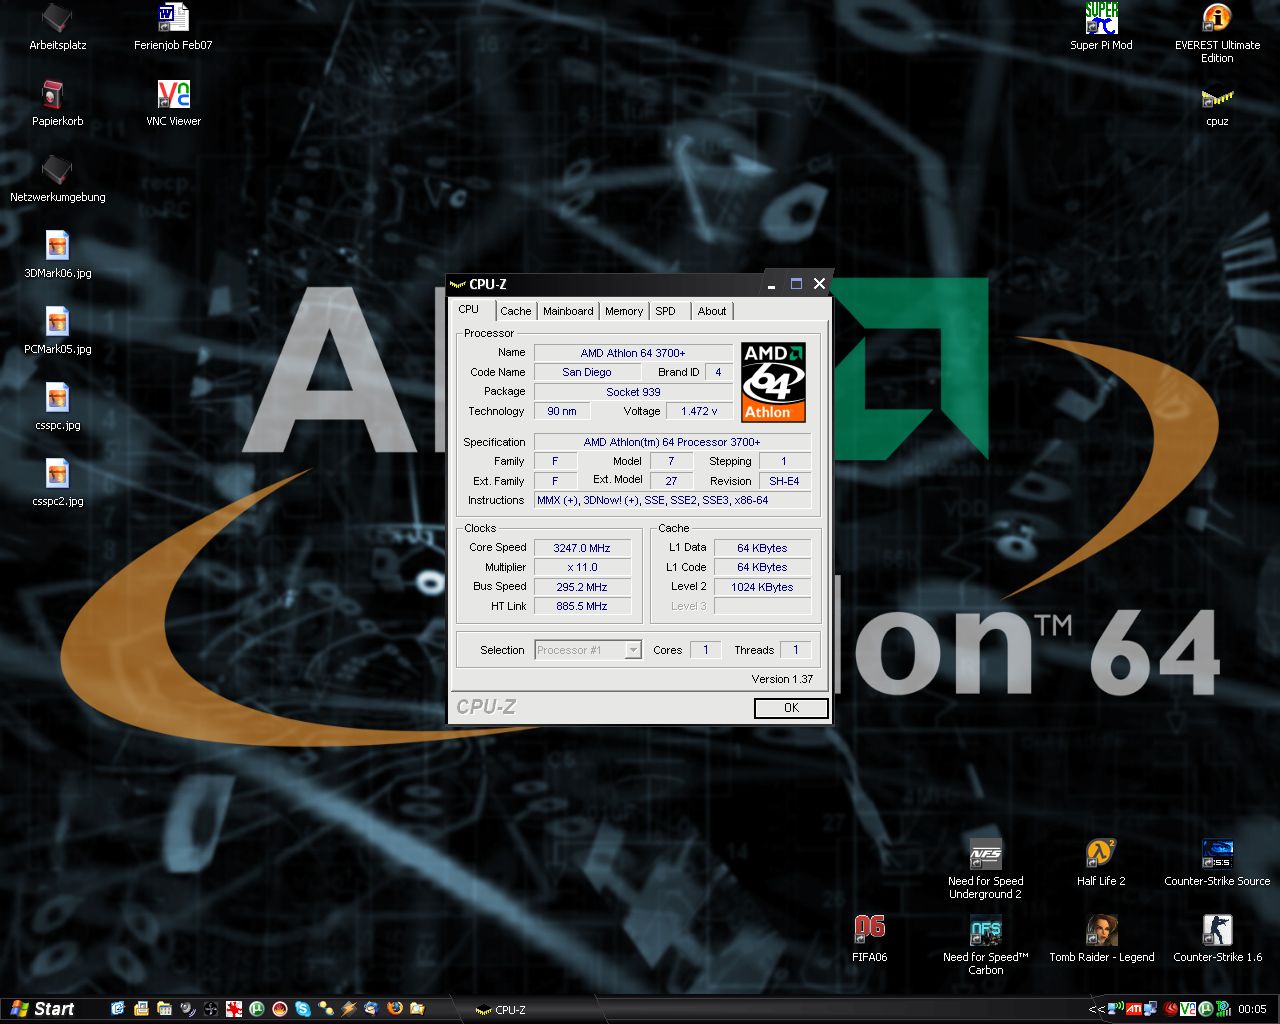The width and height of the screenshot is (1280, 1024).
Task: Expand hidden tray icons with the << arrow
Action: click(1097, 1010)
